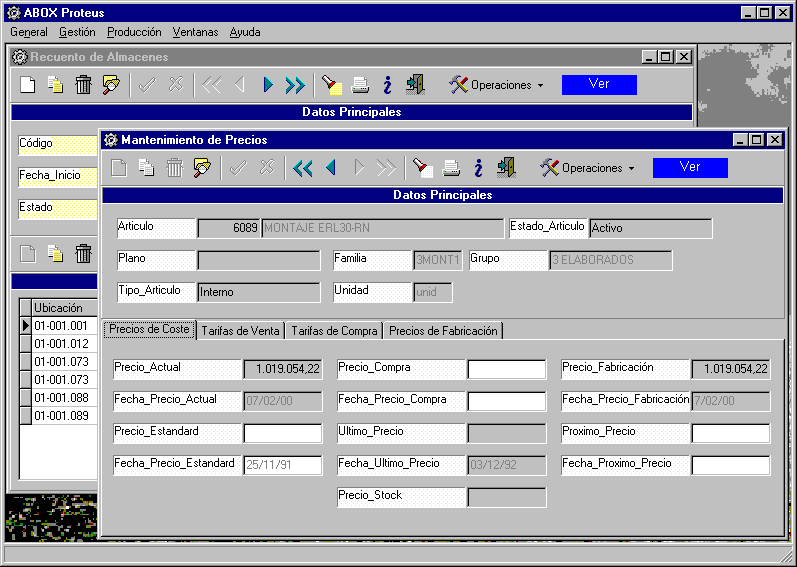Click the Precio_Compra input field

point(507,369)
